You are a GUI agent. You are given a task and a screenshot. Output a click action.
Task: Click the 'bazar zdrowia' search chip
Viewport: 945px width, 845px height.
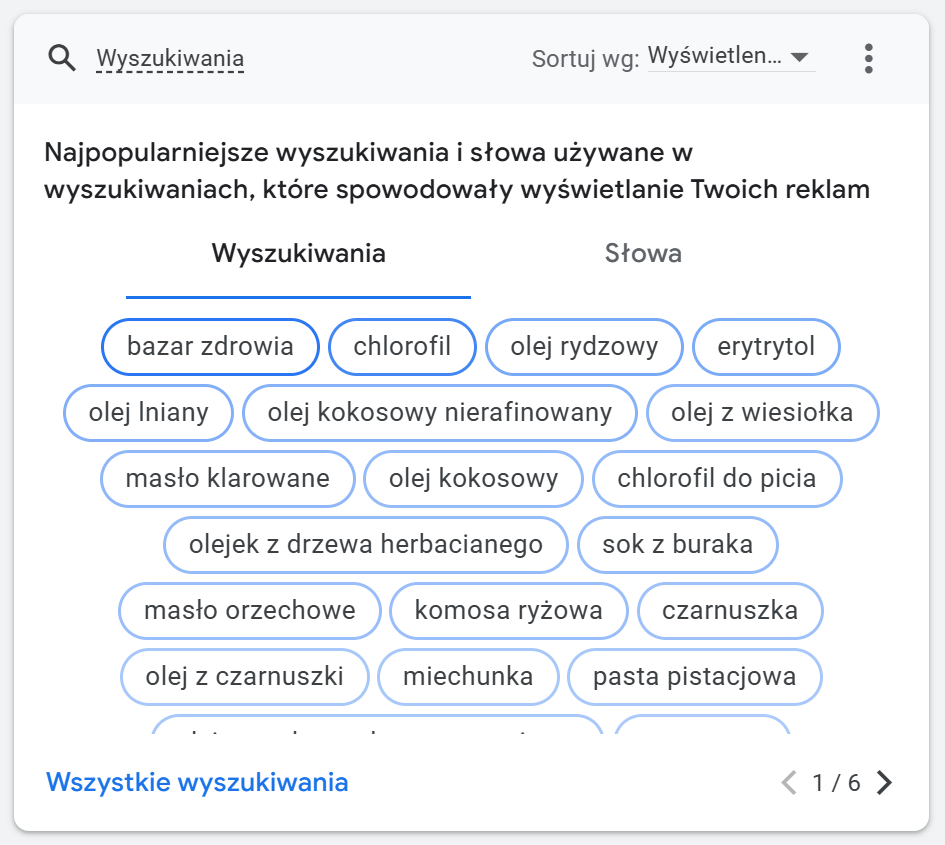210,347
